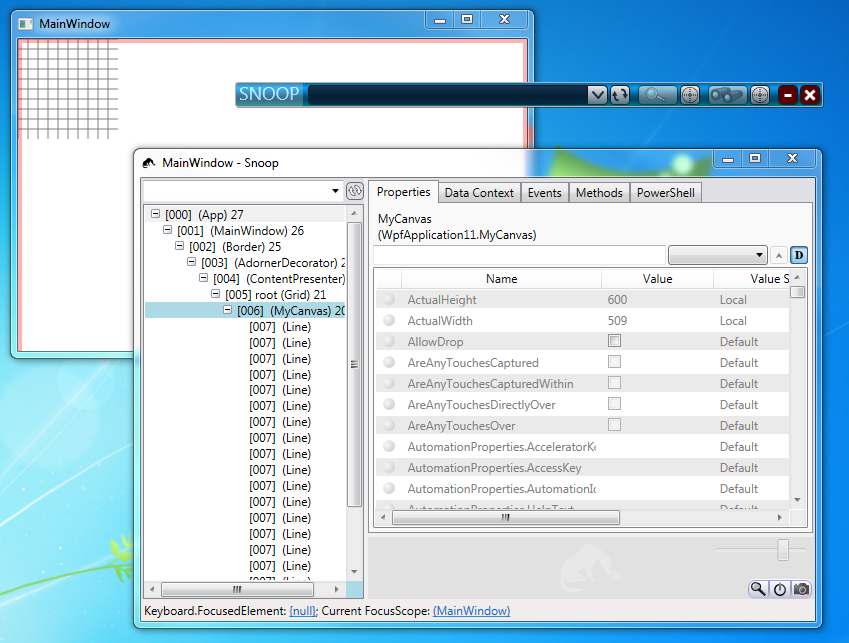Click the camera screenshot icon
The height and width of the screenshot is (643, 849).
801,589
